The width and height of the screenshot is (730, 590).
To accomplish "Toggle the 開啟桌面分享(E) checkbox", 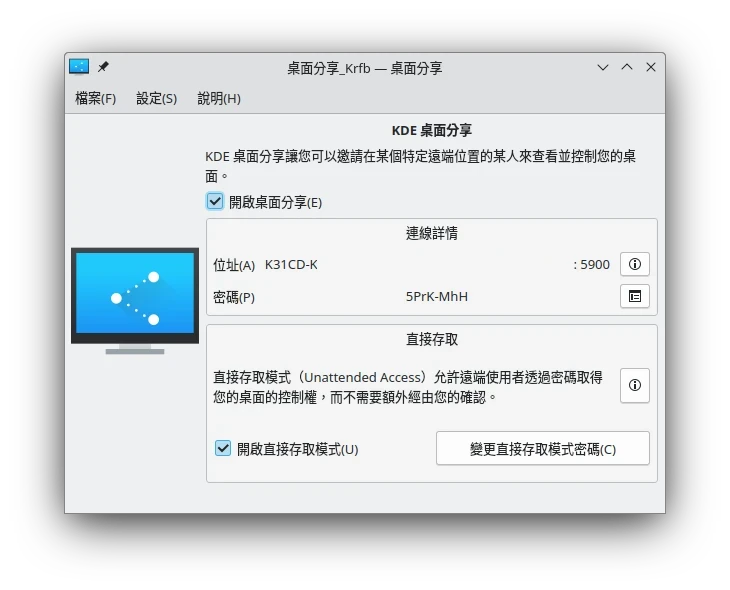I will coord(215,202).
